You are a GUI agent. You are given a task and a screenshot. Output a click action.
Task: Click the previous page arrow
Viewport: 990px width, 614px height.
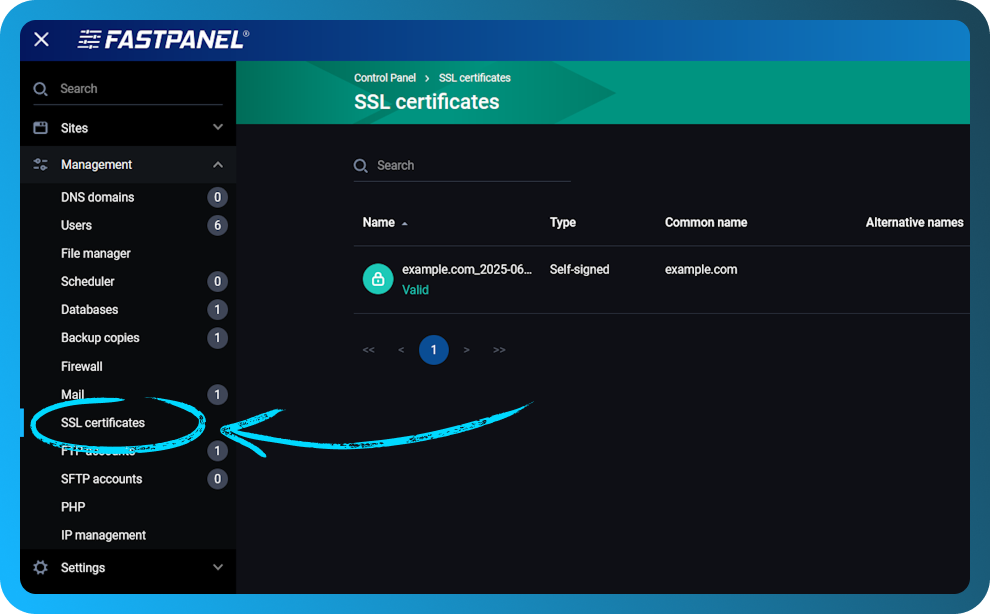click(401, 350)
